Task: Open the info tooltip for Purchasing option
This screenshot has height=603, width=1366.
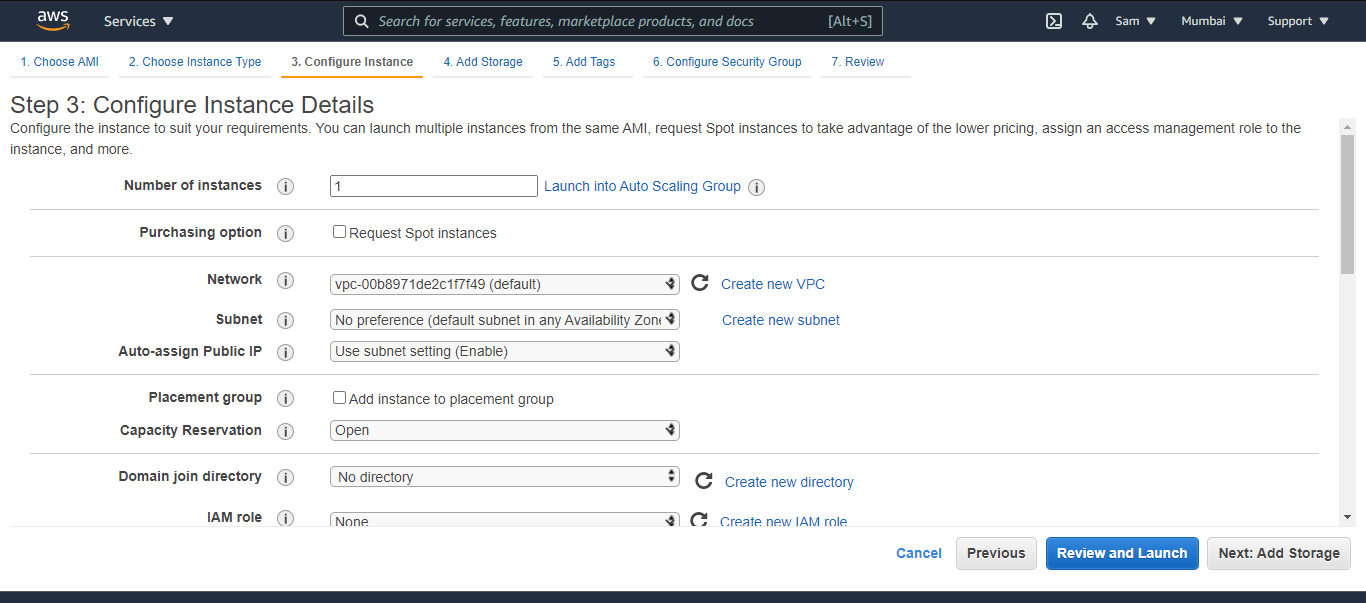Action: [x=285, y=233]
